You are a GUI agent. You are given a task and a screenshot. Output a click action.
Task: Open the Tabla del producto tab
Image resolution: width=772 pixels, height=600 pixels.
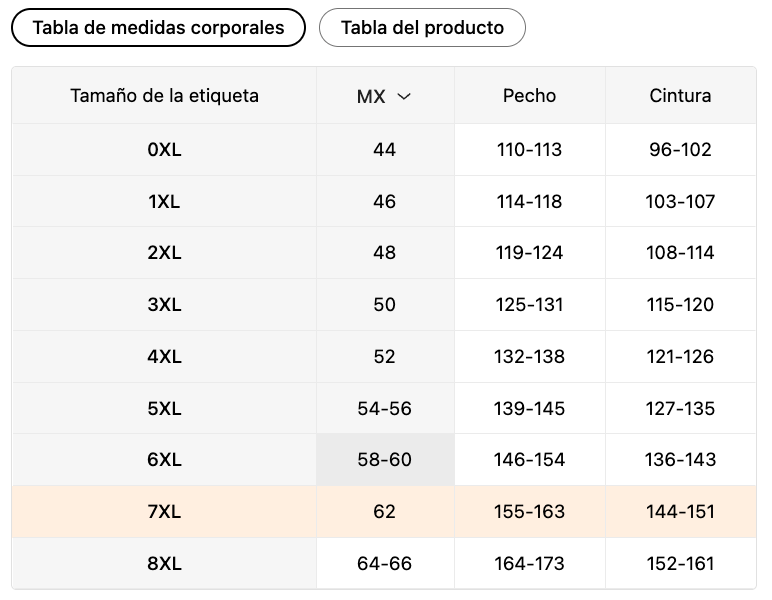pyautogui.click(x=422, y=28)
